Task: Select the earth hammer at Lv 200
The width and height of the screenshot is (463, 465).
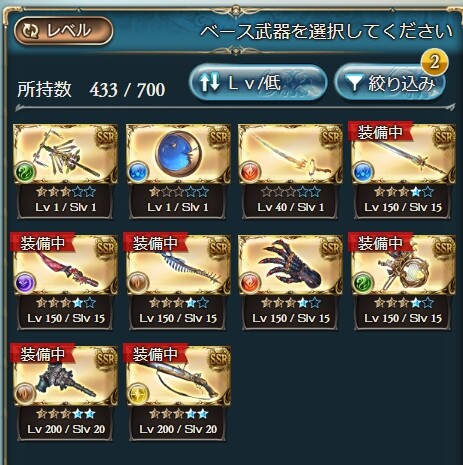Action: (x=65, y=393)
